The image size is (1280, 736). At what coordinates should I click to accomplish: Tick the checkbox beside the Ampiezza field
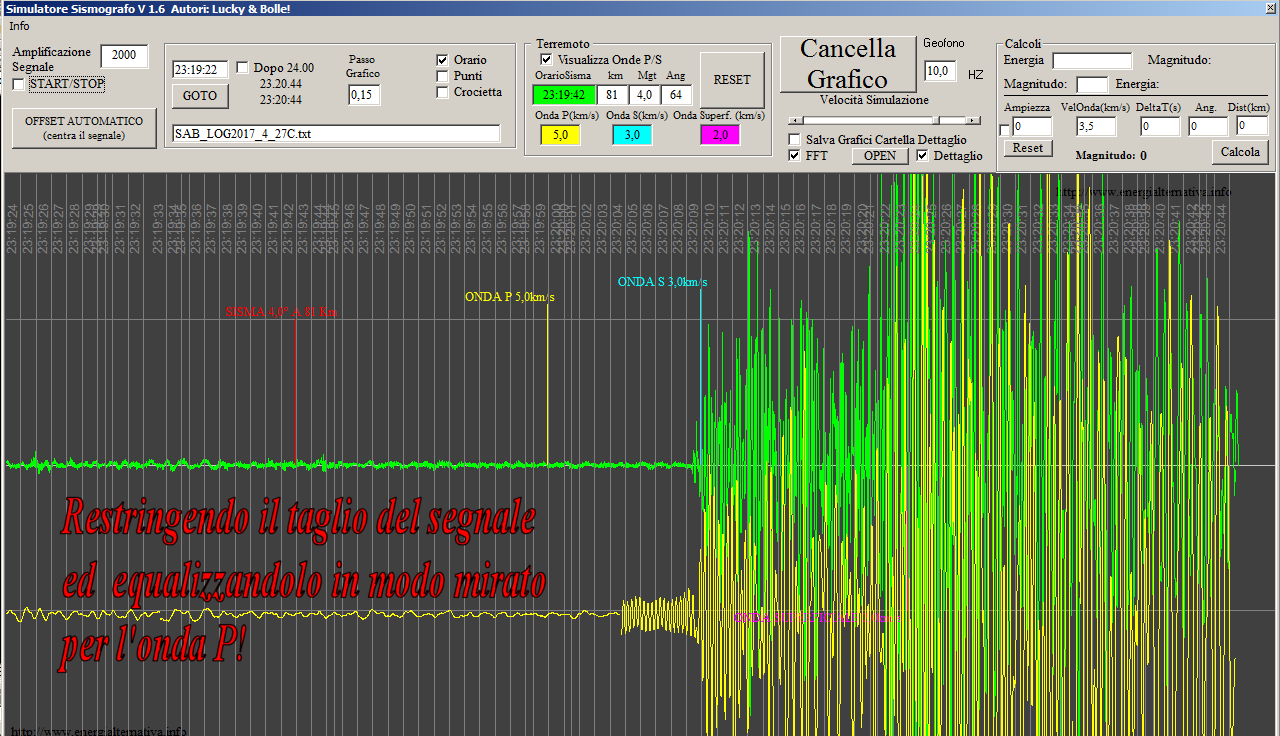click(1006, 129)
